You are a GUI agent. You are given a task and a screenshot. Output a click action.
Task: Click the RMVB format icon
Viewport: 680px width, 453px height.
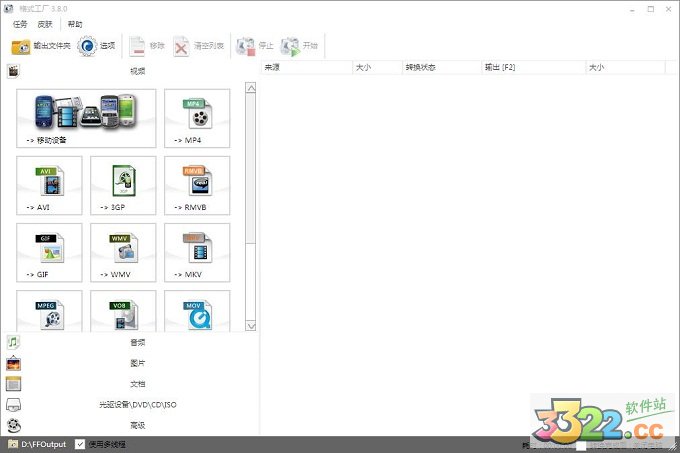(x=197, y=185)
